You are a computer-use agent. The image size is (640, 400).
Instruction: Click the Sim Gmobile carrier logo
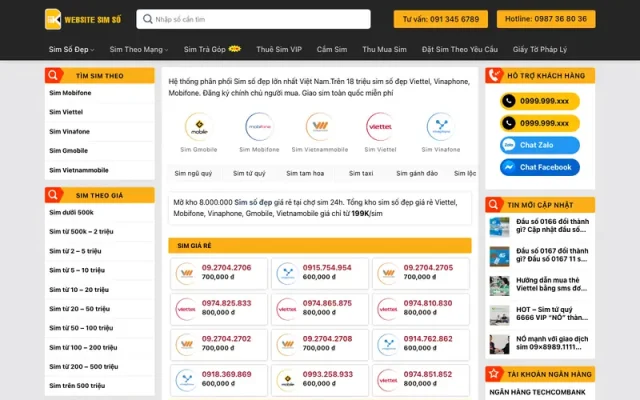199,127
